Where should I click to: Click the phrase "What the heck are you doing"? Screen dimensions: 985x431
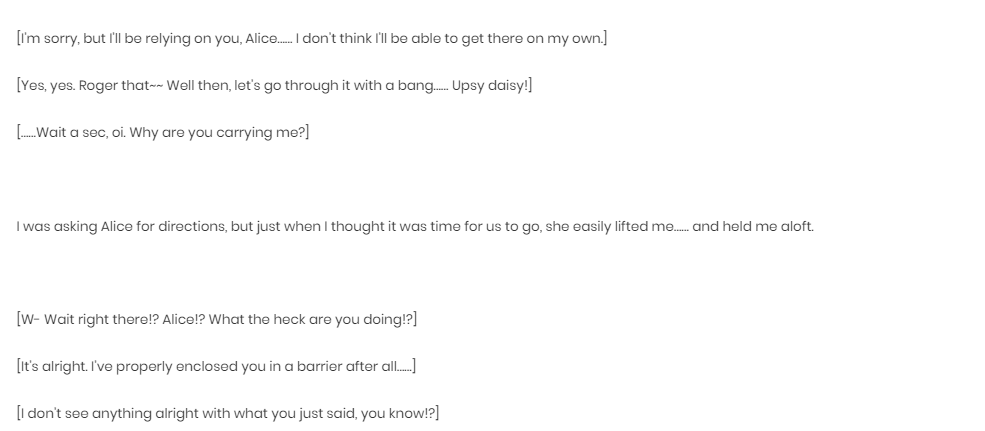coord(306,319)
